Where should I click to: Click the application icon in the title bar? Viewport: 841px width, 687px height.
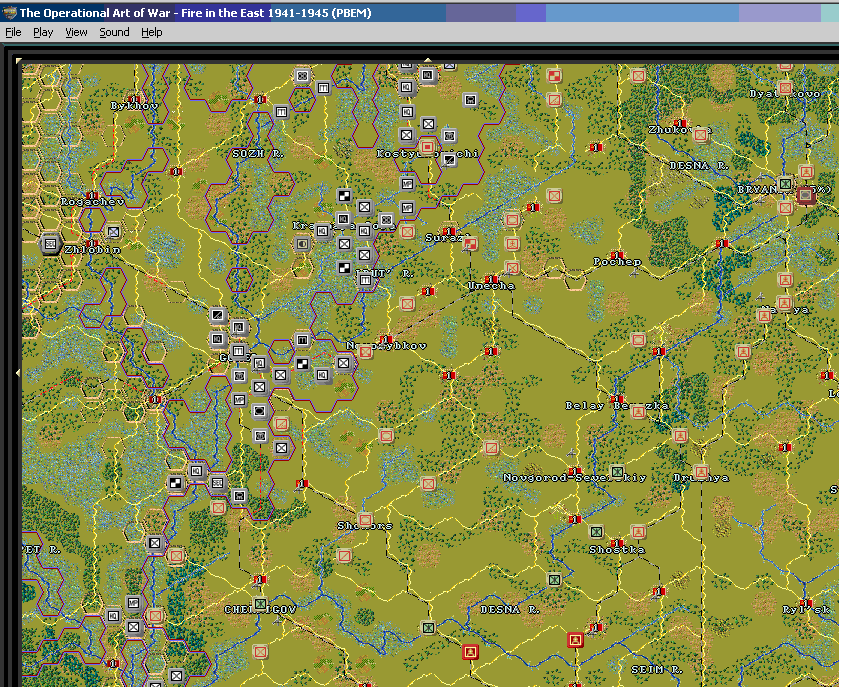[x=9, y=12]
